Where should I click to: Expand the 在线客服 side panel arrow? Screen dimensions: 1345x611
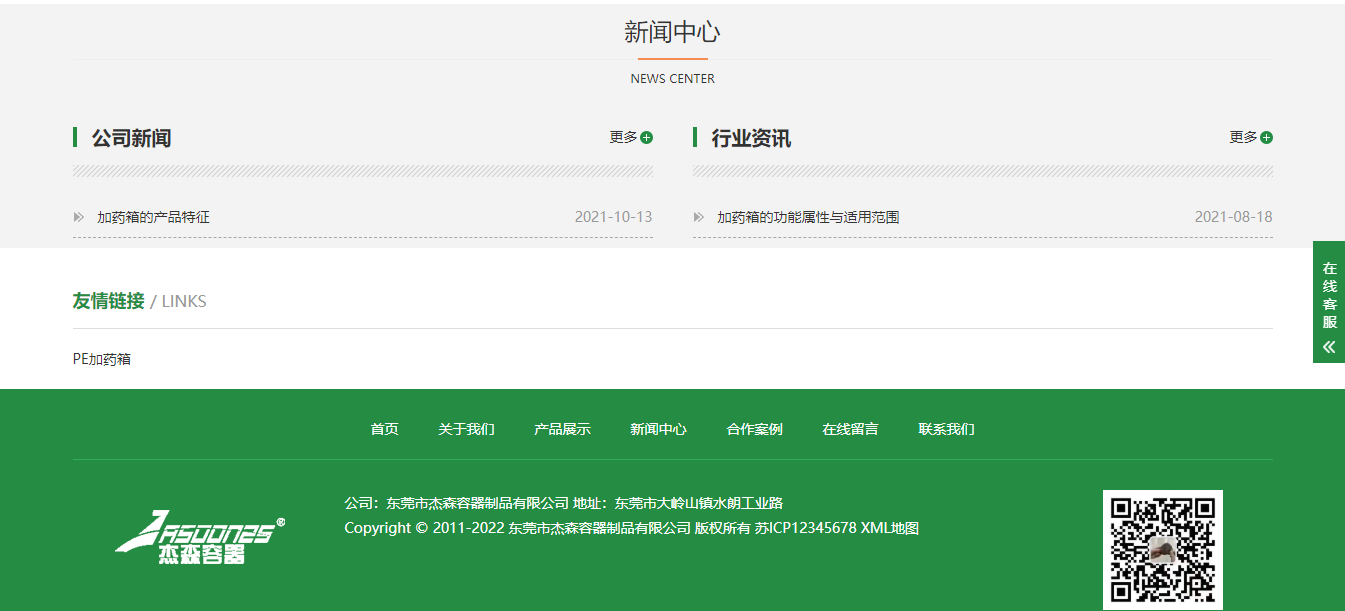[x=1329, y=347]
